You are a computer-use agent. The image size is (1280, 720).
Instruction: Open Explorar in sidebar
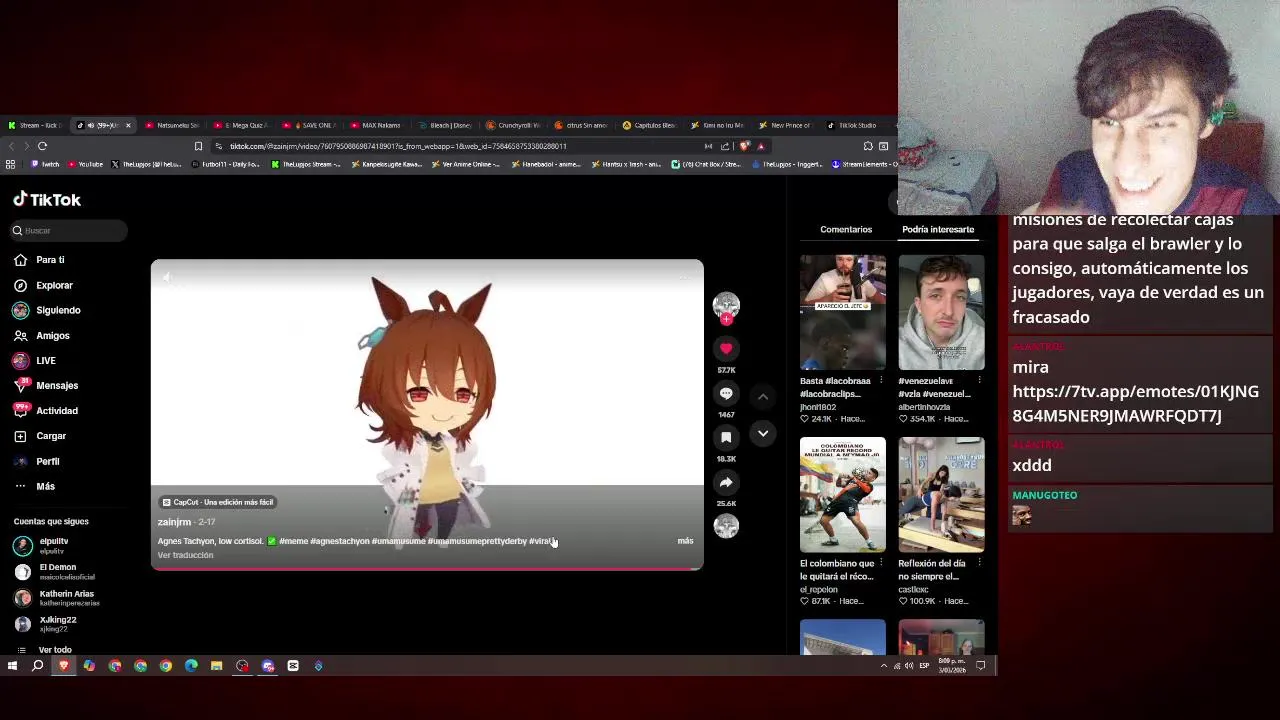click(x=54, y=285)
